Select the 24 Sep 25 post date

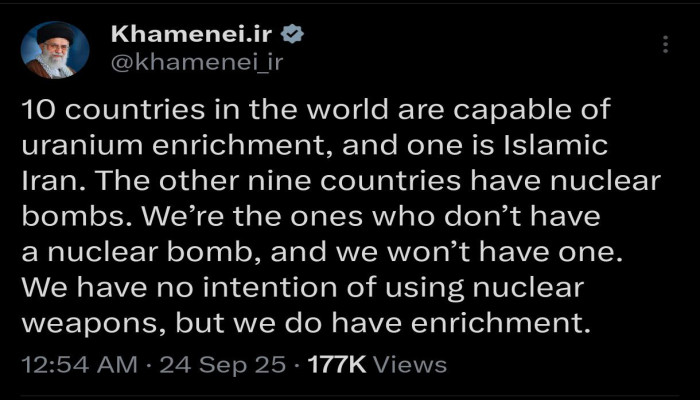tap(222, 365)
